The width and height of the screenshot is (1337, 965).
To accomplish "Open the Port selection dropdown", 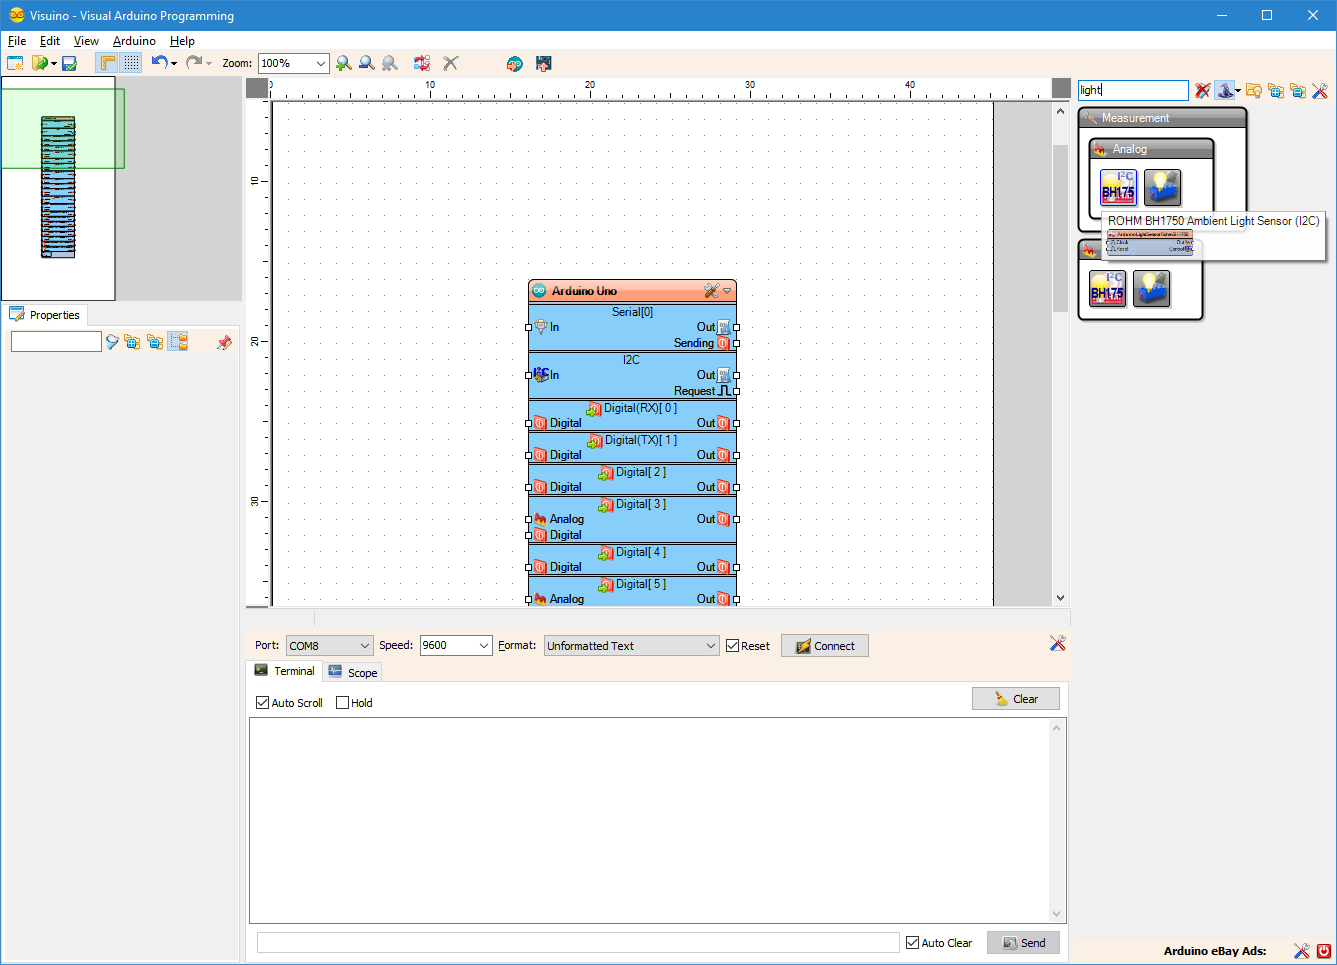I will pos(366,645).
